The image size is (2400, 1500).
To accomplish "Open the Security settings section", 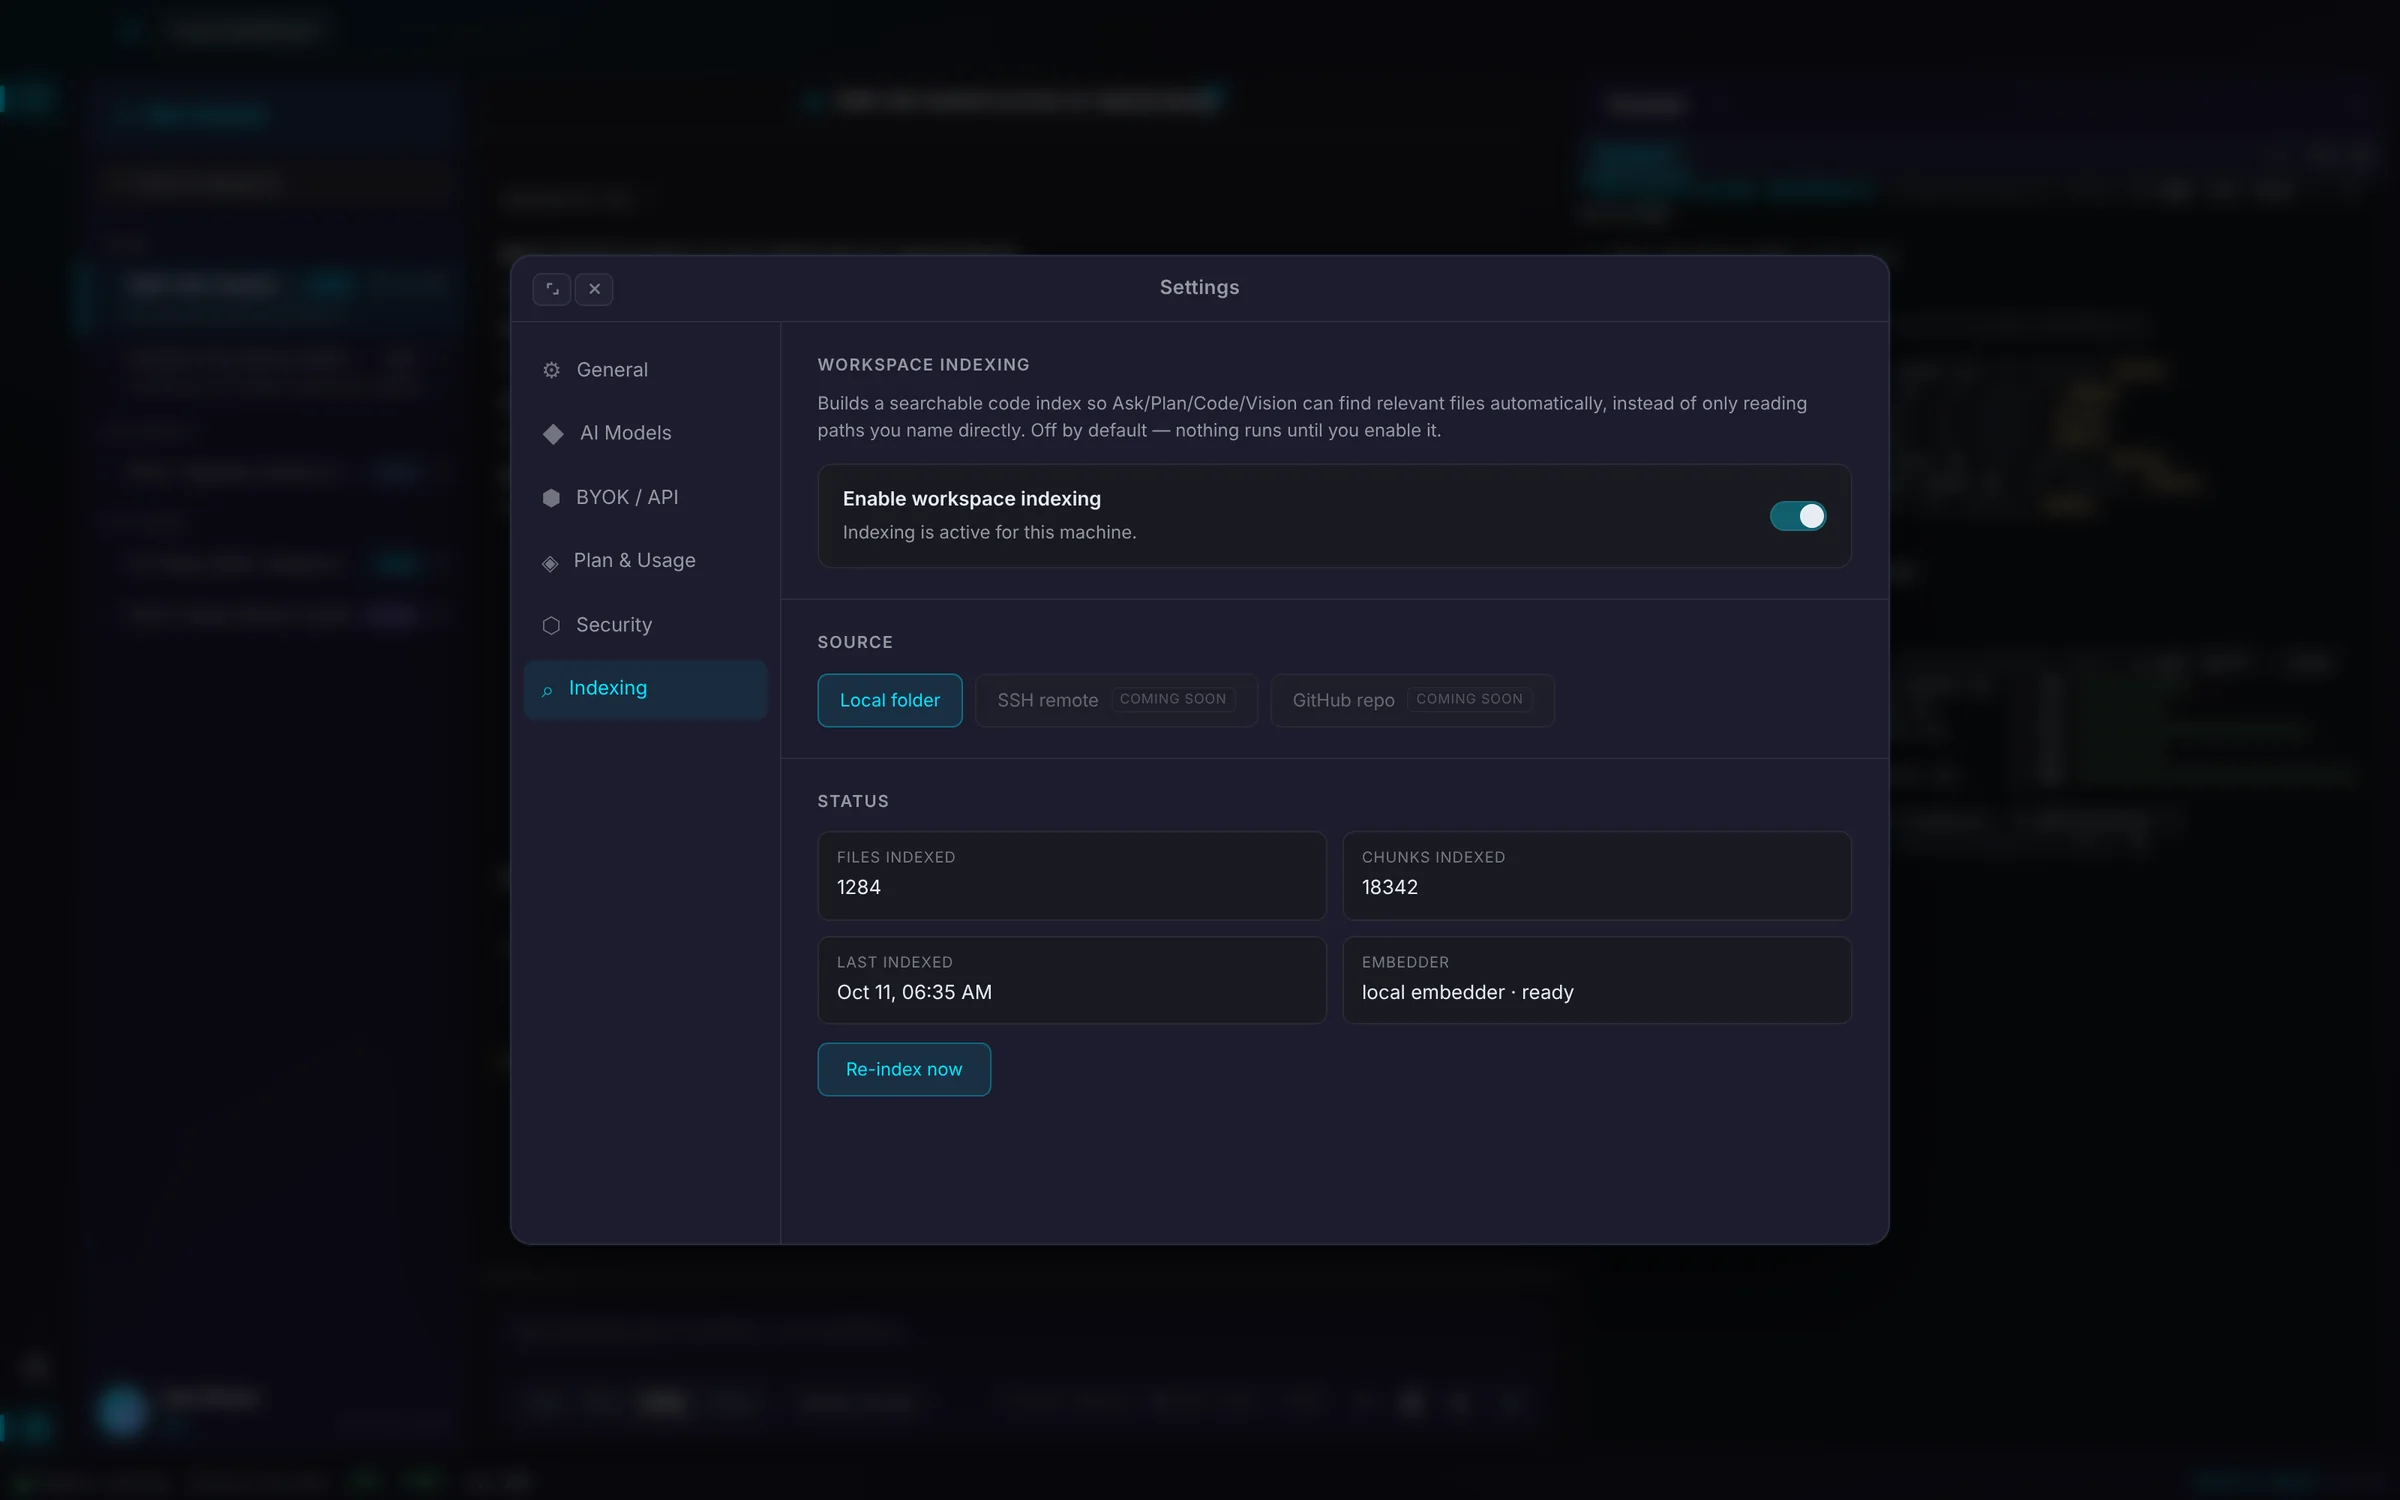I will point(645,625).
